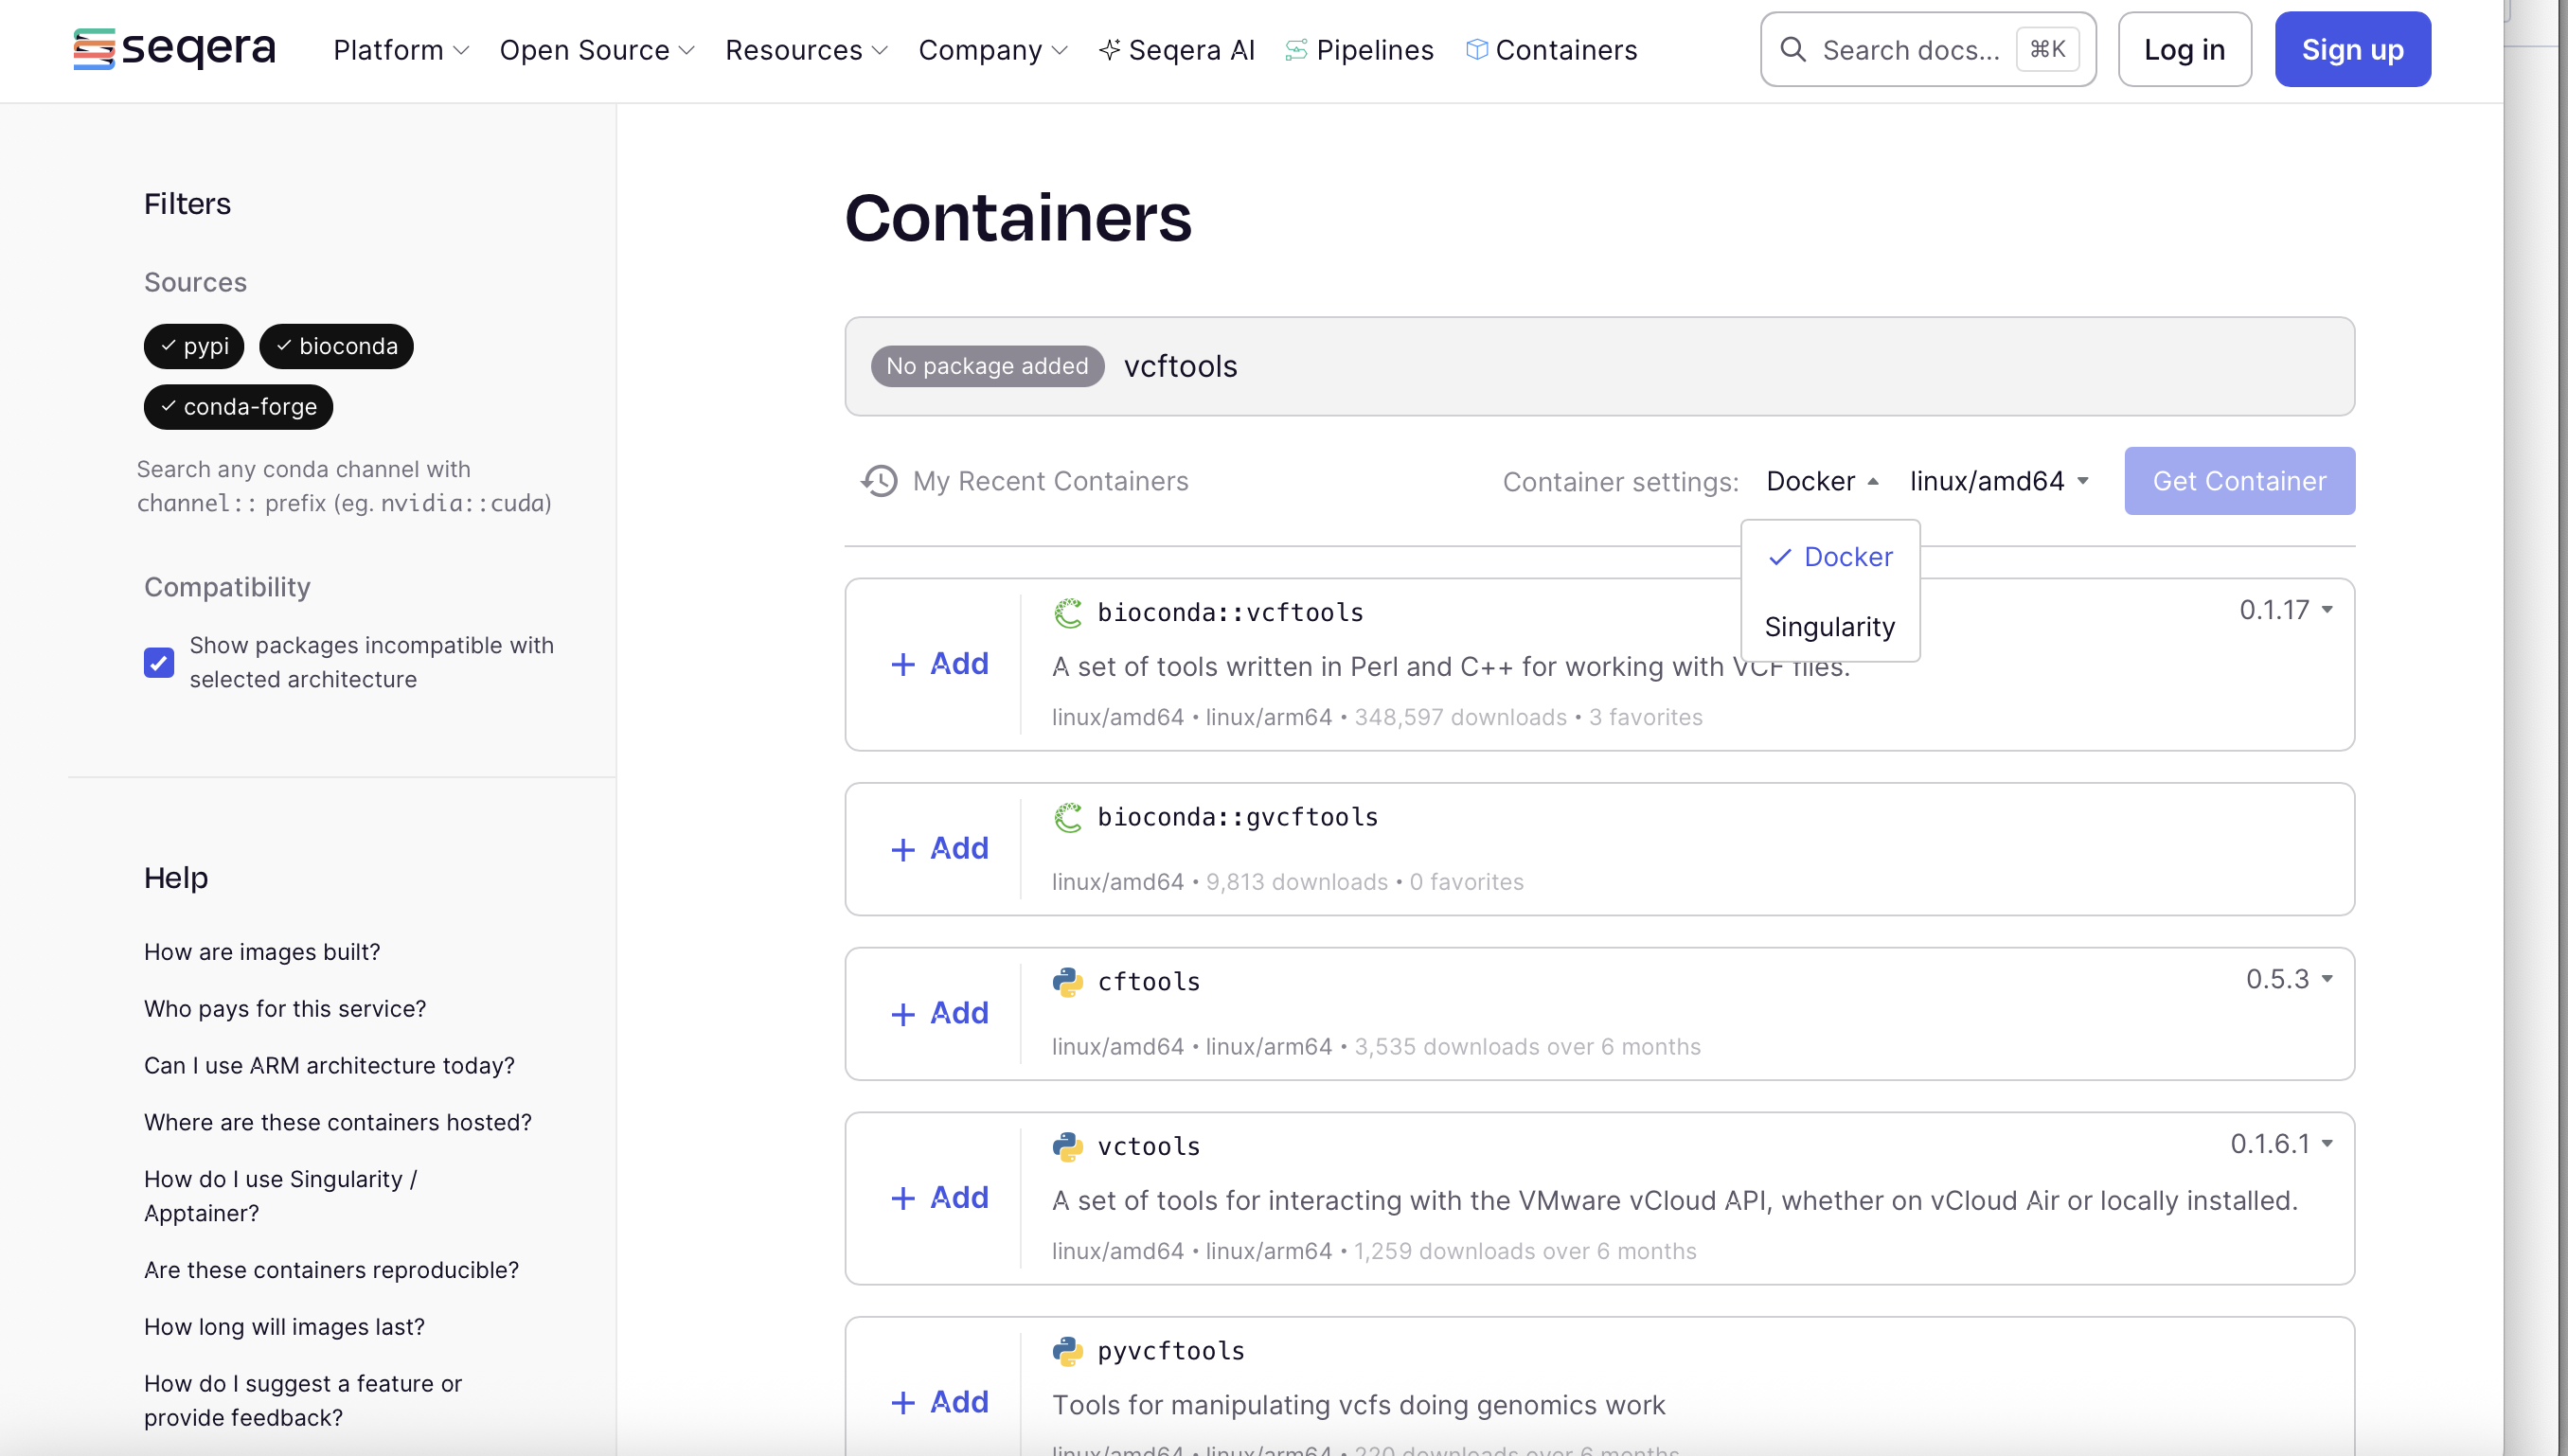Click the search magnifier icon
2568x1456 pixels.
tap(1793, 50)
